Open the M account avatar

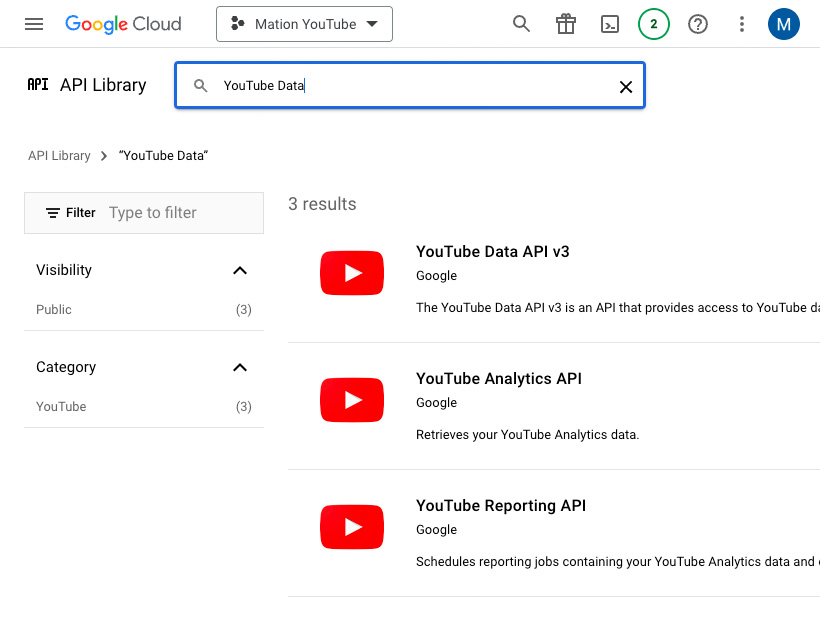click(783, 24)
